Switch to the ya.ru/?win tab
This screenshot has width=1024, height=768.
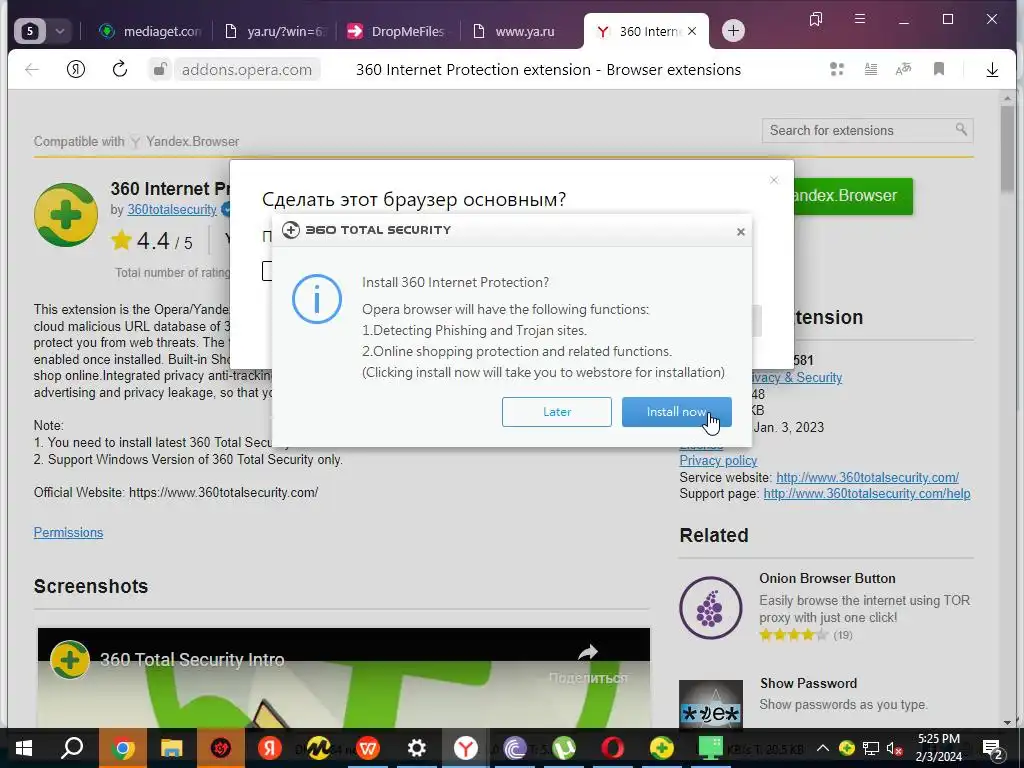click(274, 31)
